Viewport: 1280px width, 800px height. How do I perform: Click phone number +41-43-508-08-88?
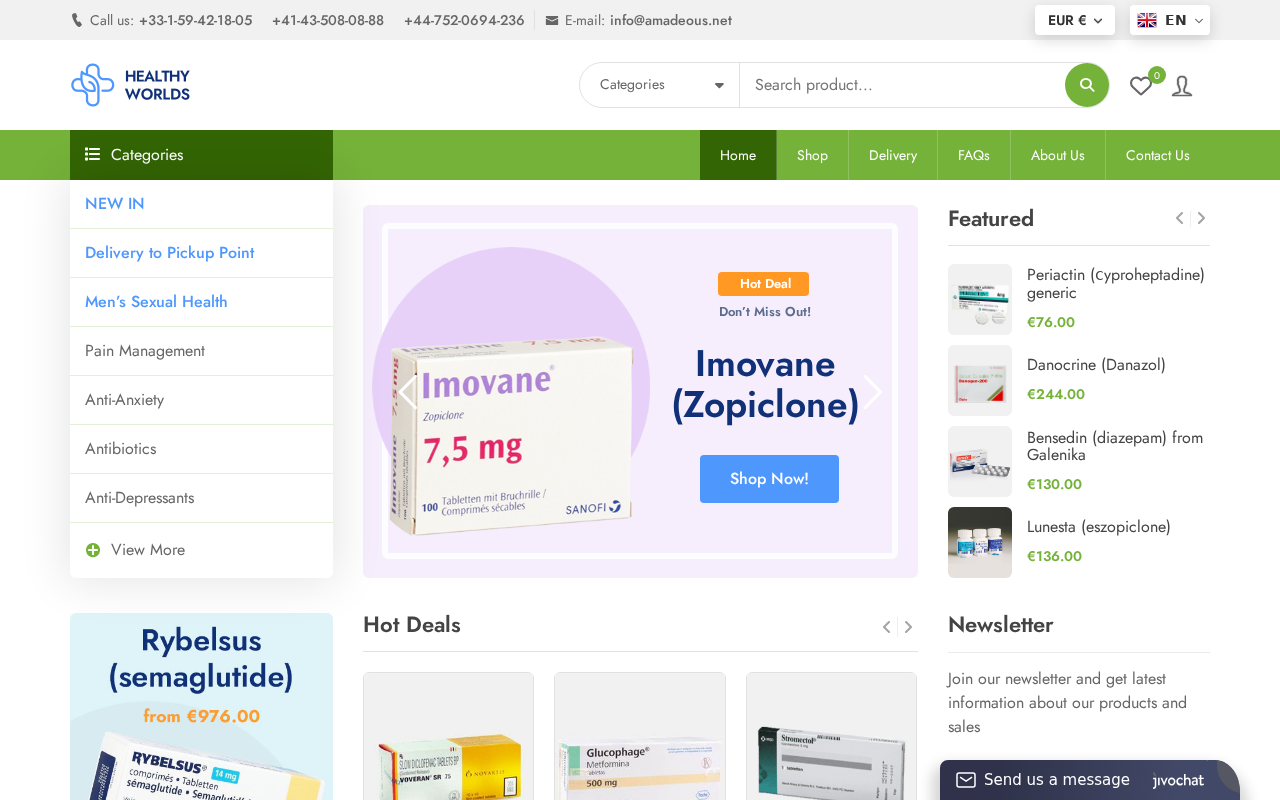(328, 20)
